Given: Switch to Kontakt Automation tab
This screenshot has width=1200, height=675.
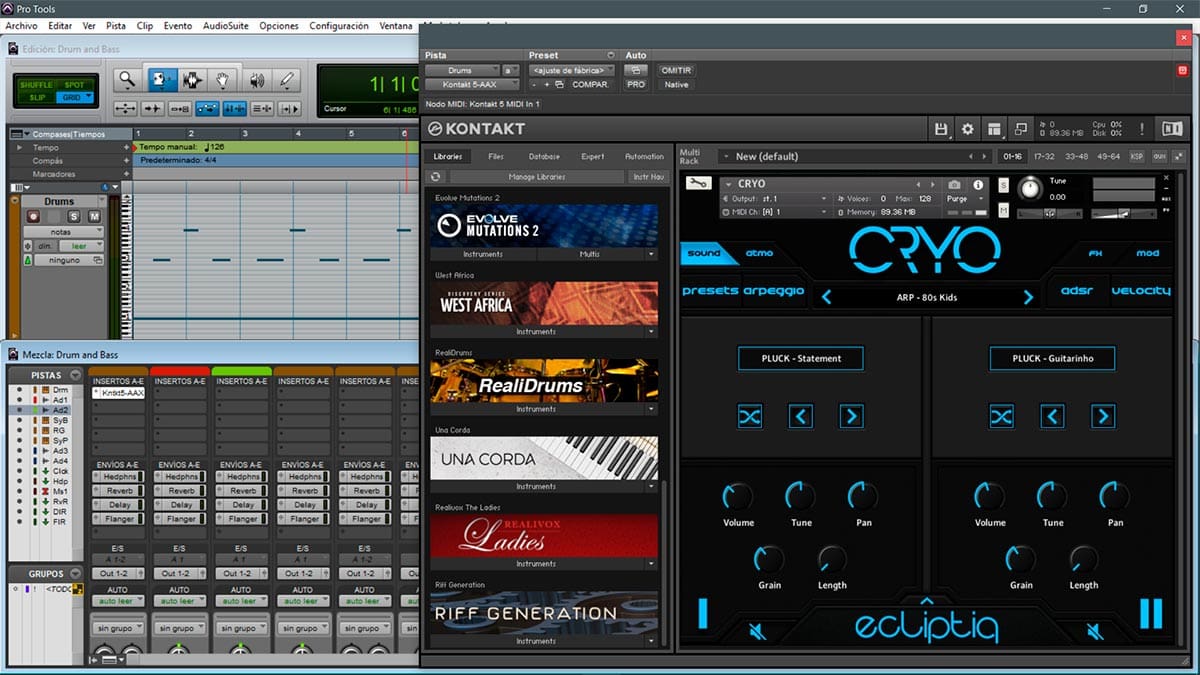Looking at the screenshot, I should (644, 156).
